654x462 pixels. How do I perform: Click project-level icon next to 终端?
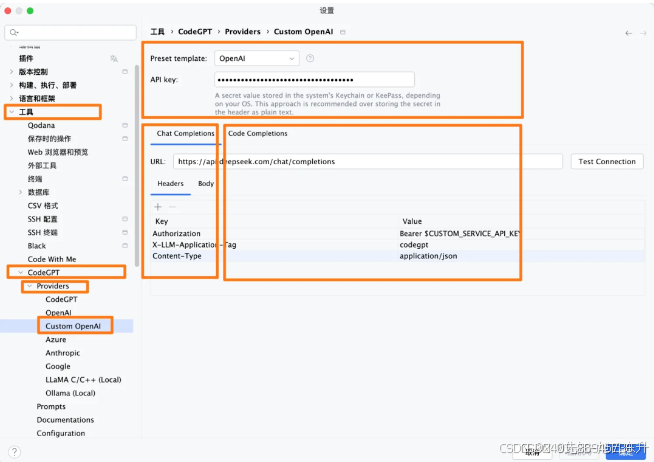click(125, 178)
